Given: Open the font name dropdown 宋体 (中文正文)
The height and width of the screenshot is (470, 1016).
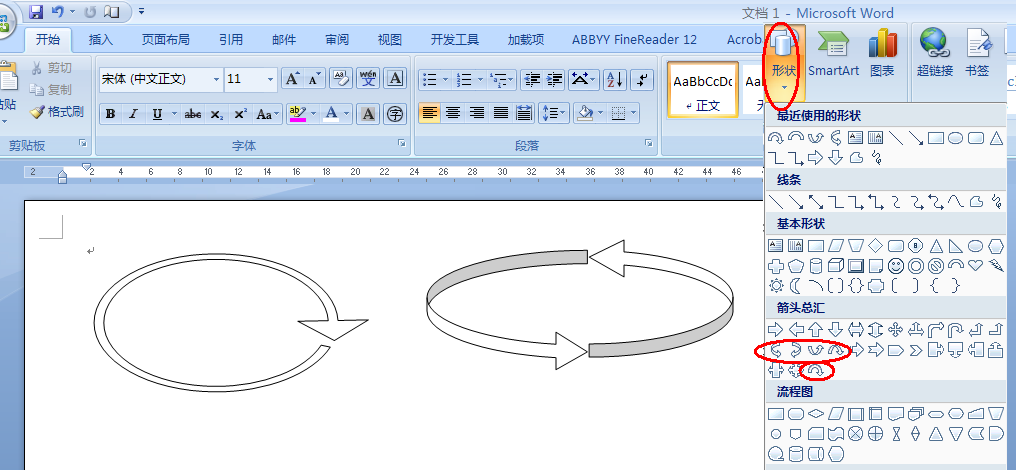Looking at the screenshot, I should point(216,79).
